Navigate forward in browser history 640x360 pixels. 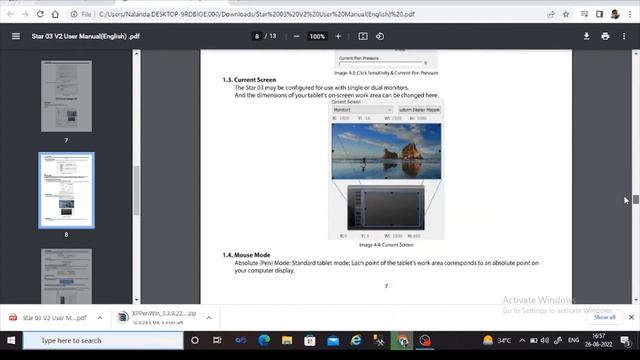point(25,14)
